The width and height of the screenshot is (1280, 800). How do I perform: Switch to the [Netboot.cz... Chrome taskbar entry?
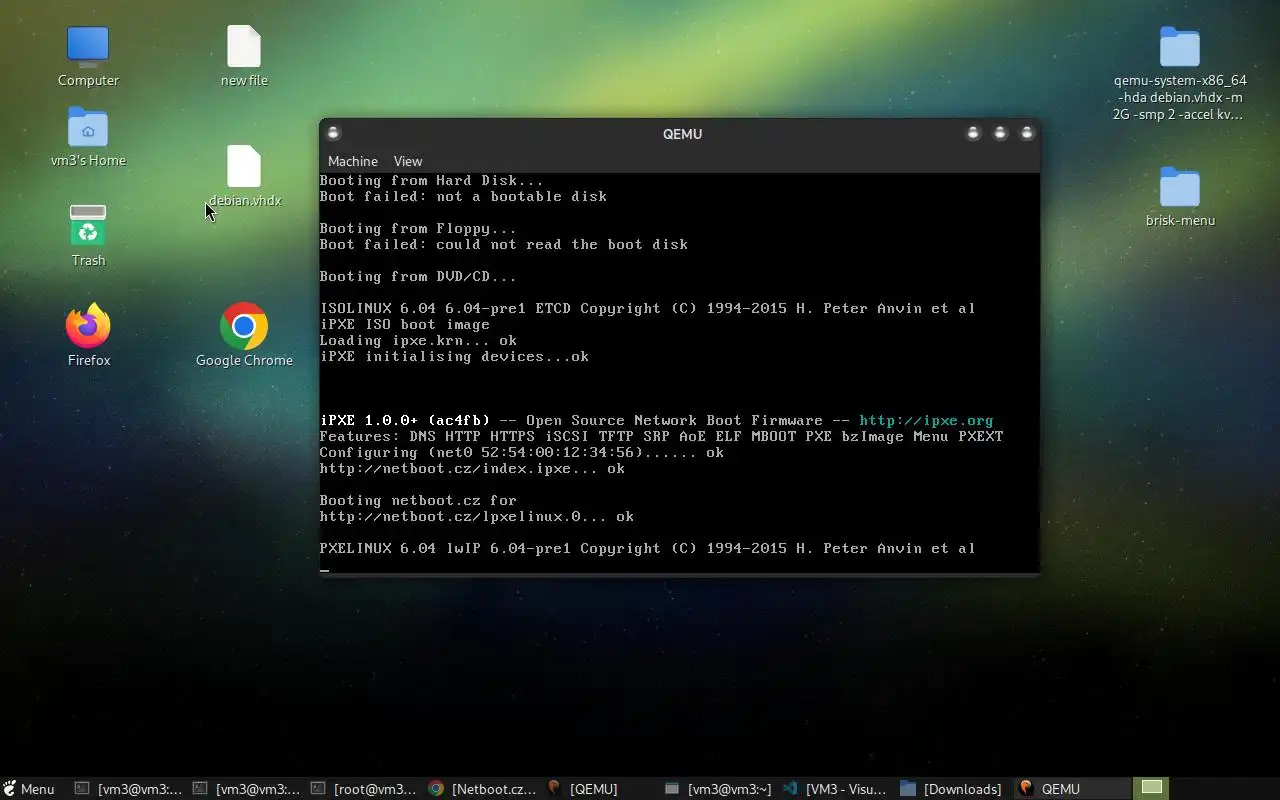(x=483, y=789)
